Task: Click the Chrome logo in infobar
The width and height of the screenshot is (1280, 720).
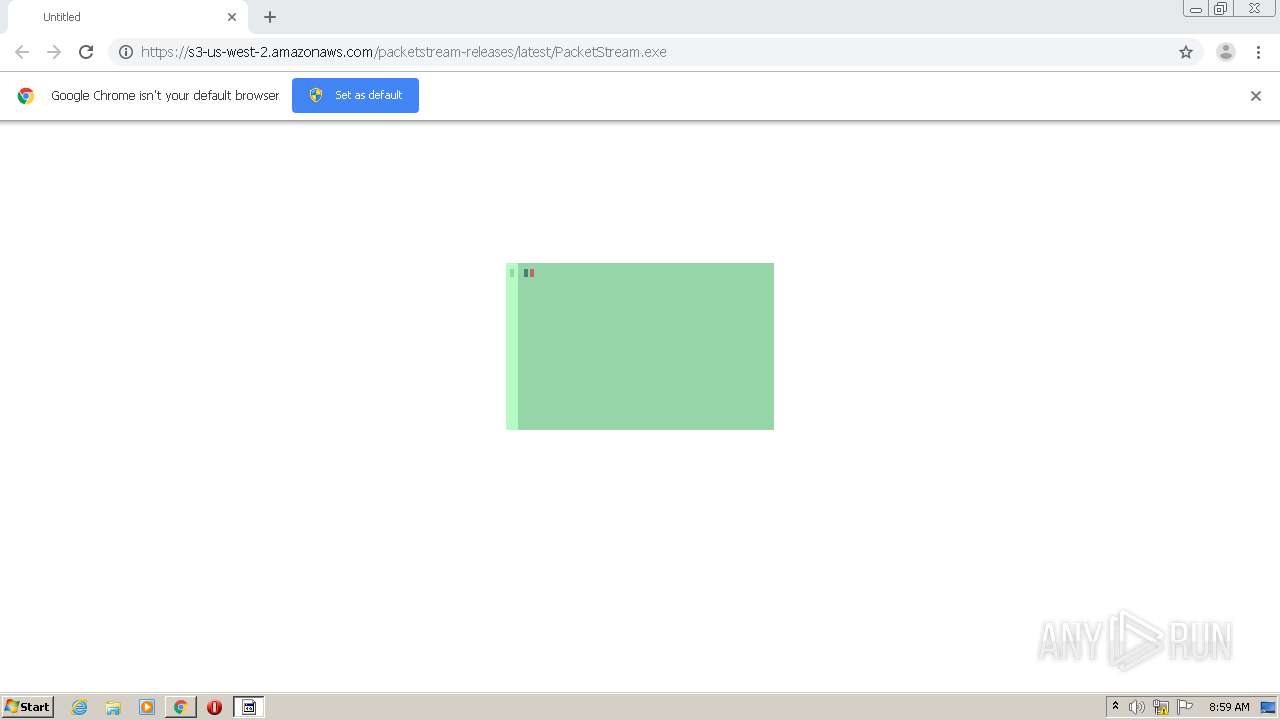Action: tap(26, 96)
